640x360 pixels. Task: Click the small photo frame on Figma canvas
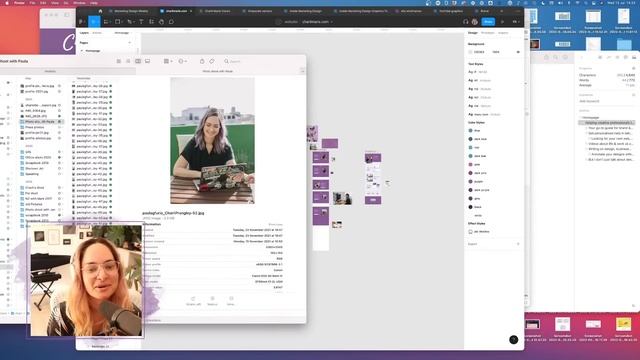pyautogui.click(x=342, y=198)
